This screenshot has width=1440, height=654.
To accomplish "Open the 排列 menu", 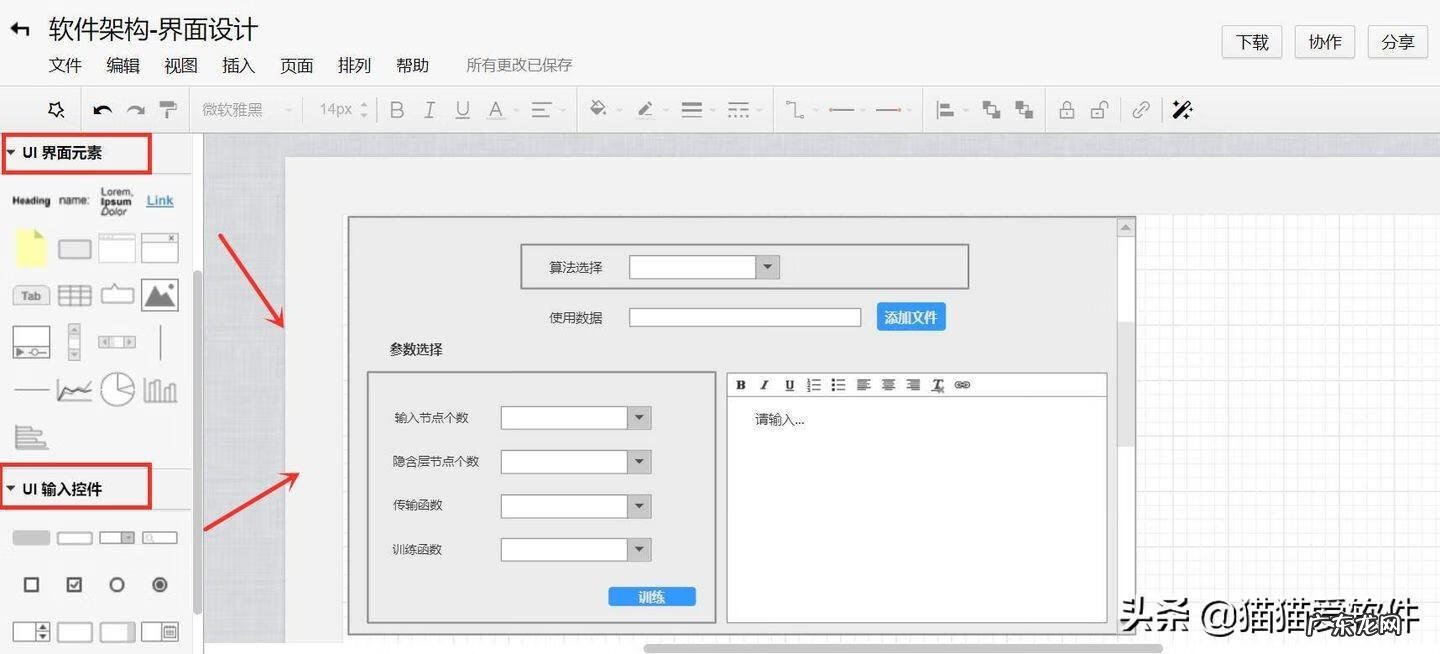I will coord(353,65).
